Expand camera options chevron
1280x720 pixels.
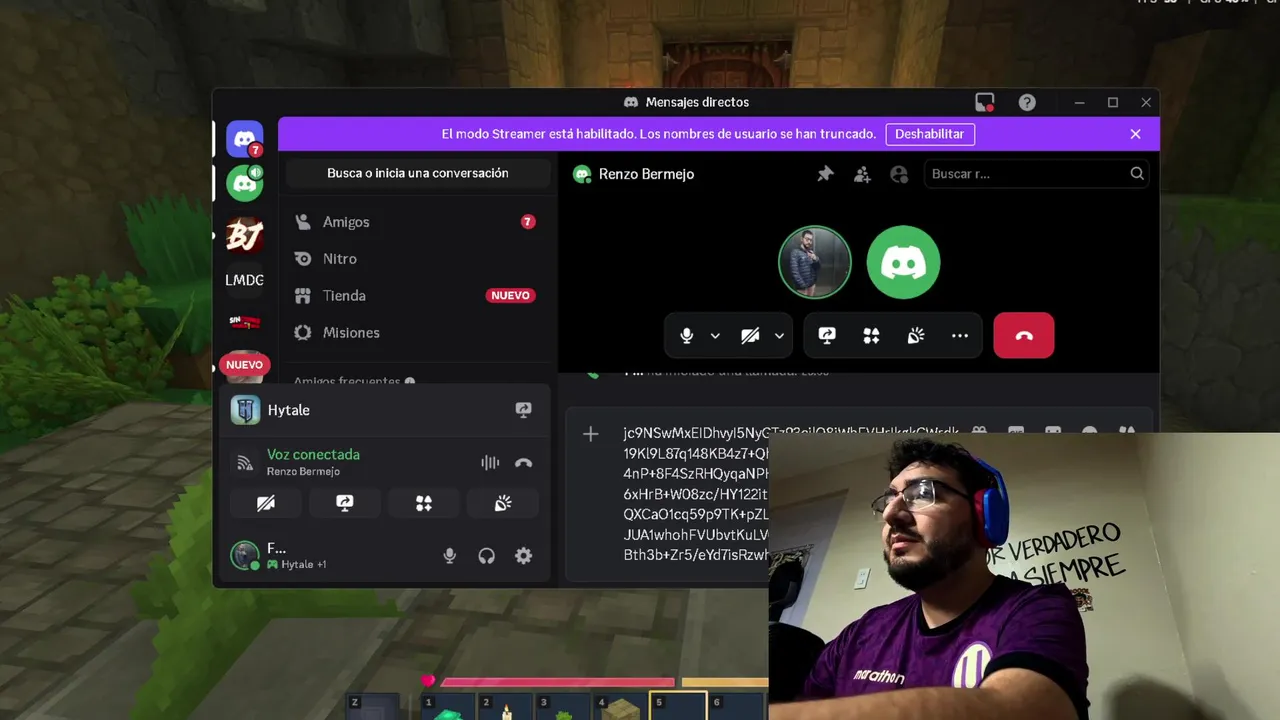pyautogui.click(x=779, y=336)
